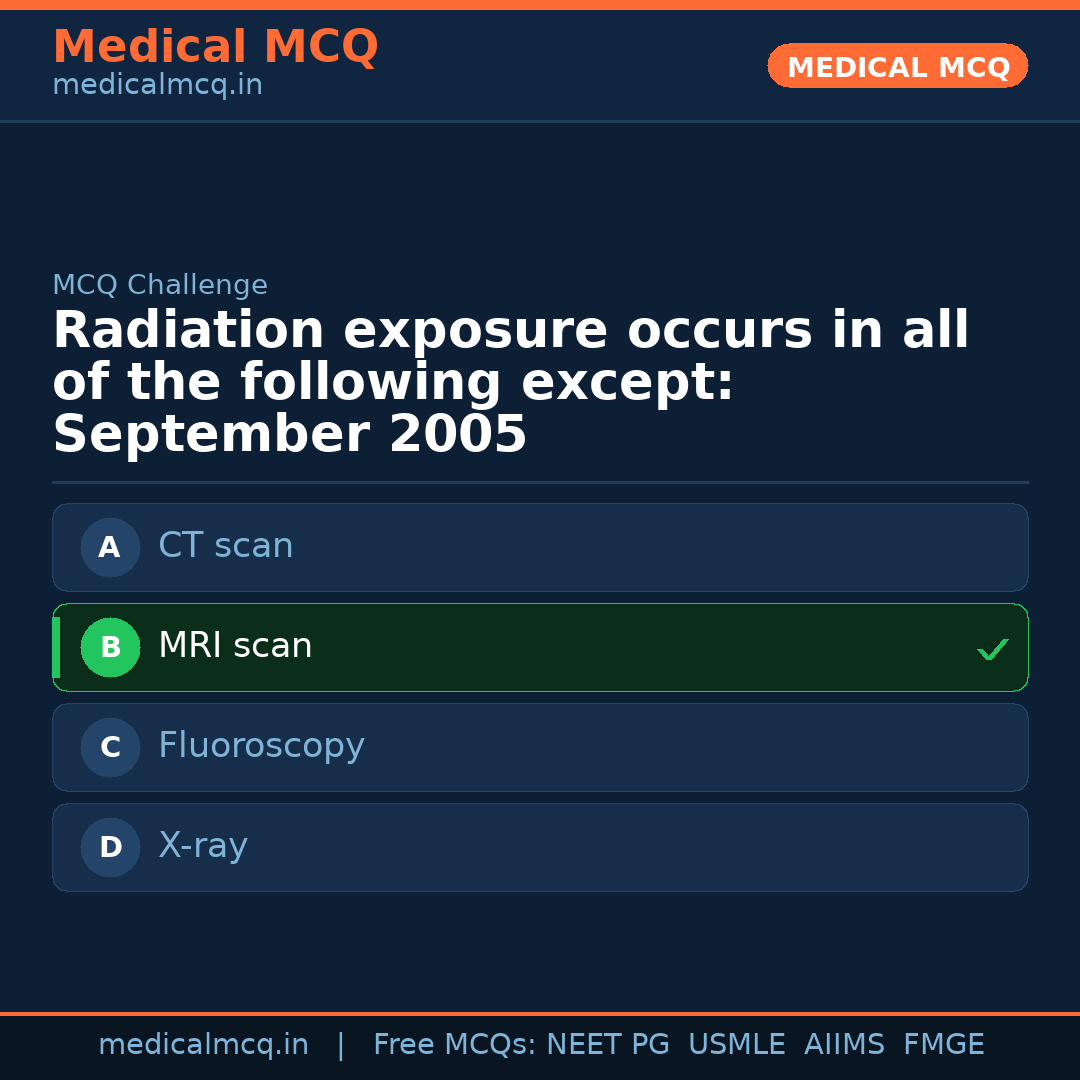Click the AIIMS footer label
Screen dimensions: 1080x1080
(845, 1044)
